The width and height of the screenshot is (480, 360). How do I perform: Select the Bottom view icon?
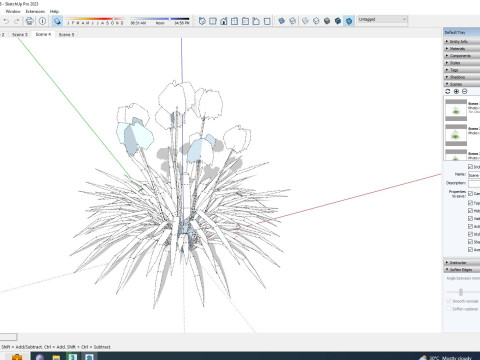click(x=267, y=21)
